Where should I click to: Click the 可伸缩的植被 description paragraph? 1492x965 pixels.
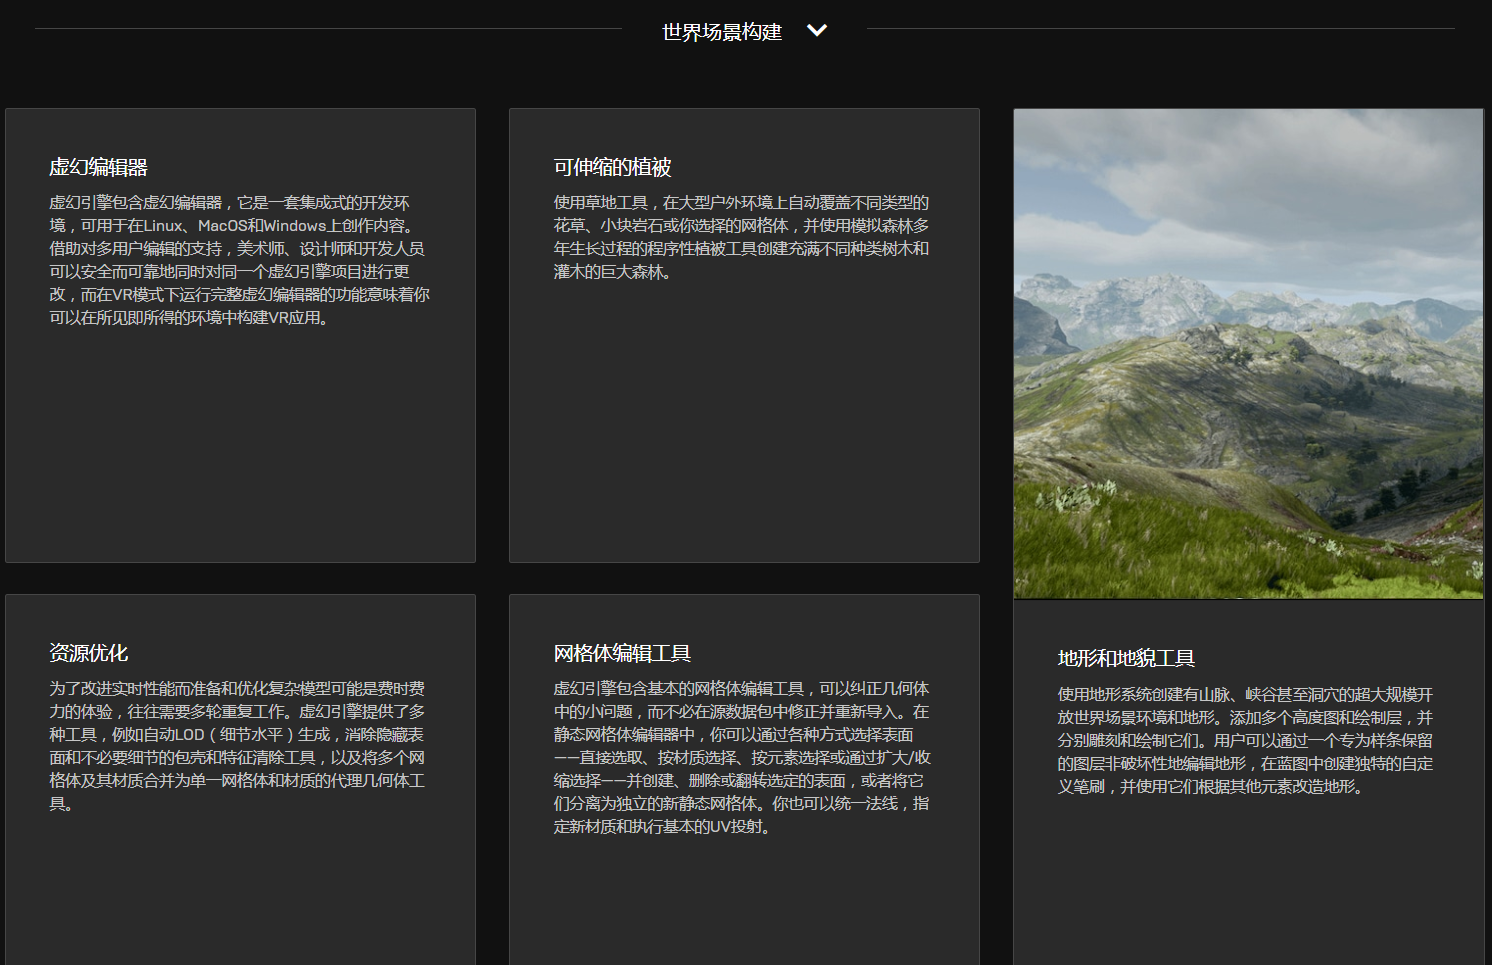pyautogui.click(x=742, y=237)
